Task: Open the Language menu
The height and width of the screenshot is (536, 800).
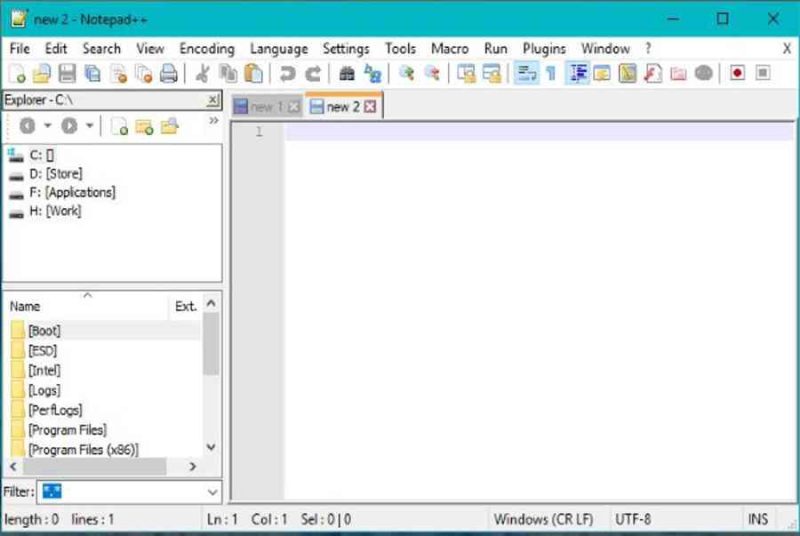Action: pos(279,49)
